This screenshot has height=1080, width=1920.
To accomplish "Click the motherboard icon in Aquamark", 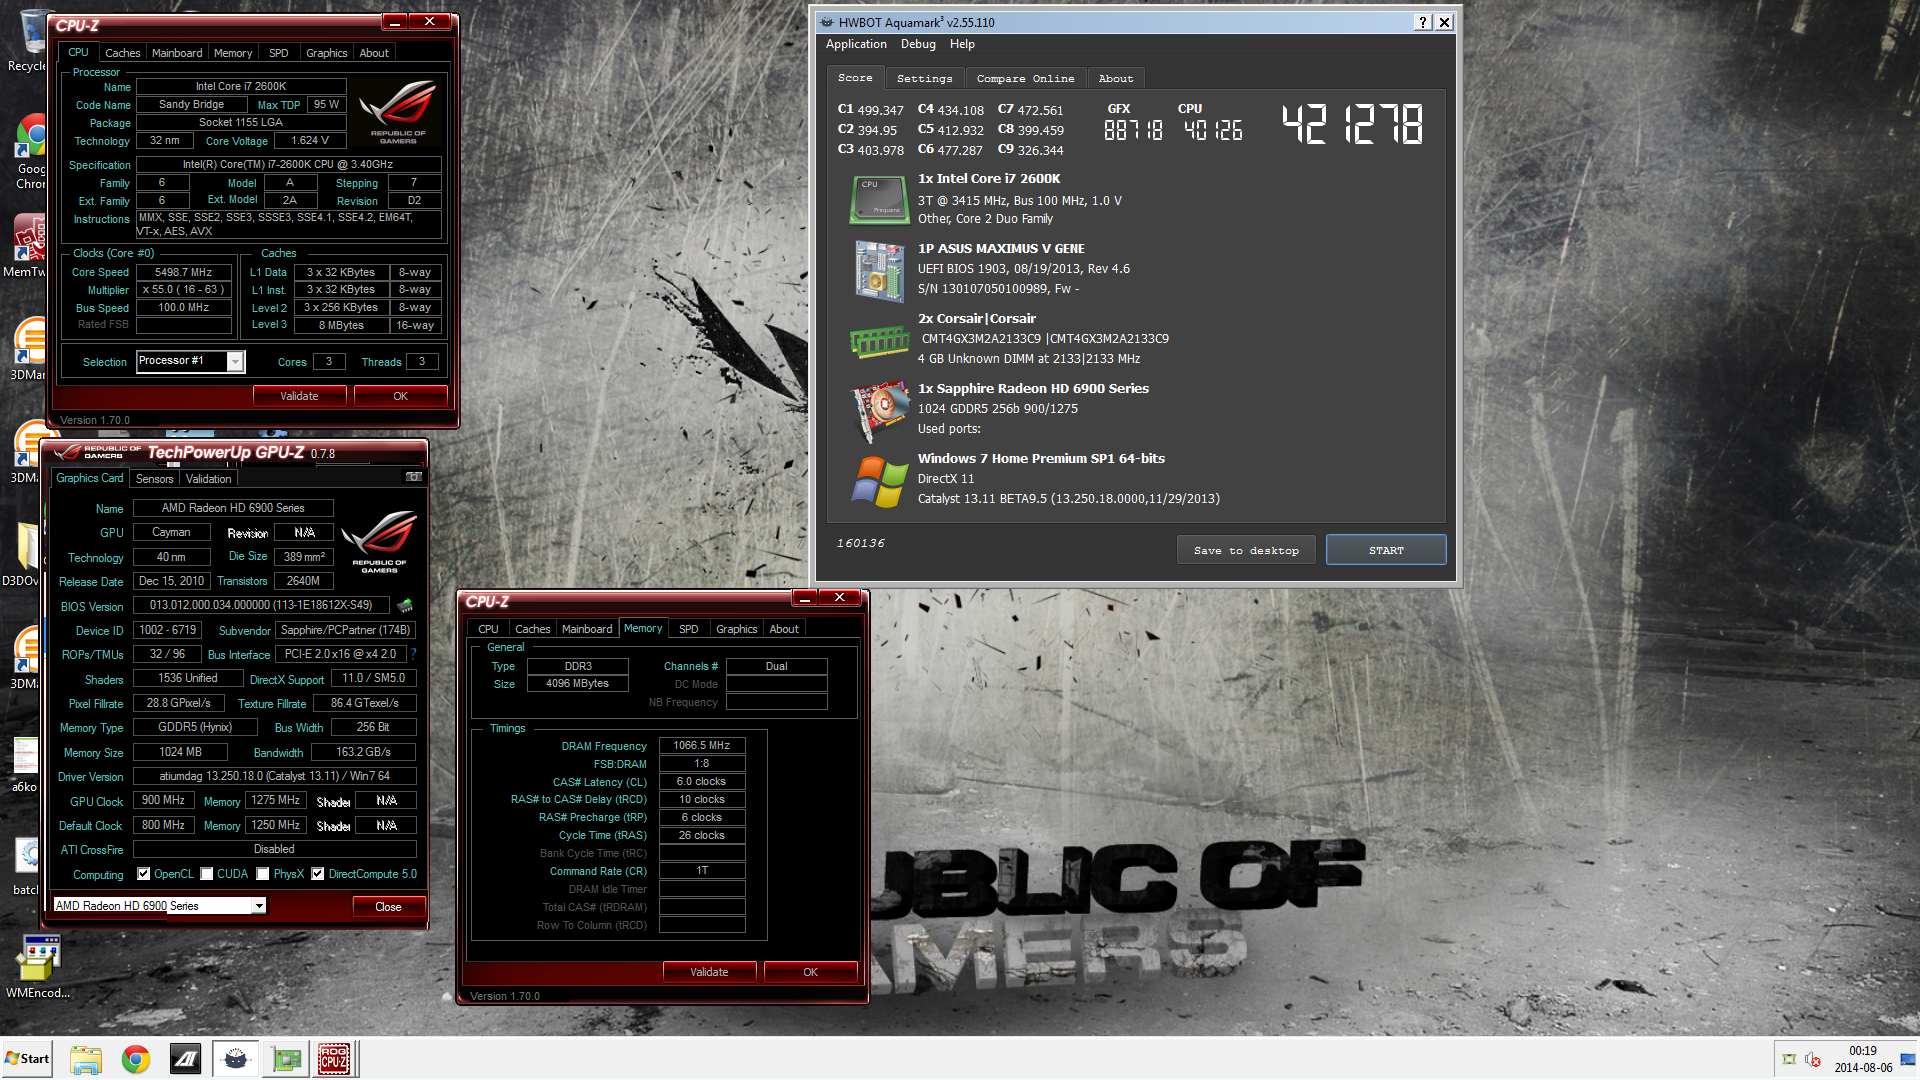I will pyautogui.click(x=878, y=270).
